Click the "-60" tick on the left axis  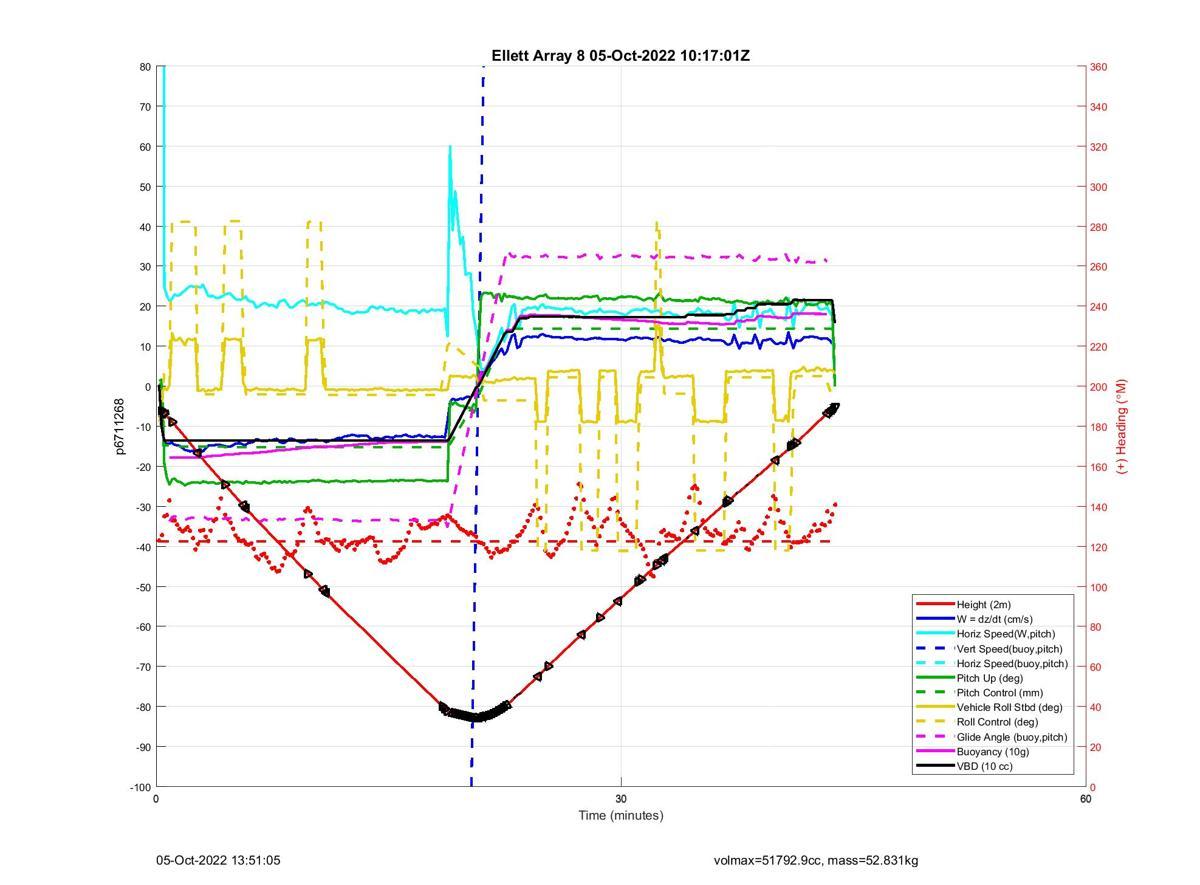coord(143,627)
